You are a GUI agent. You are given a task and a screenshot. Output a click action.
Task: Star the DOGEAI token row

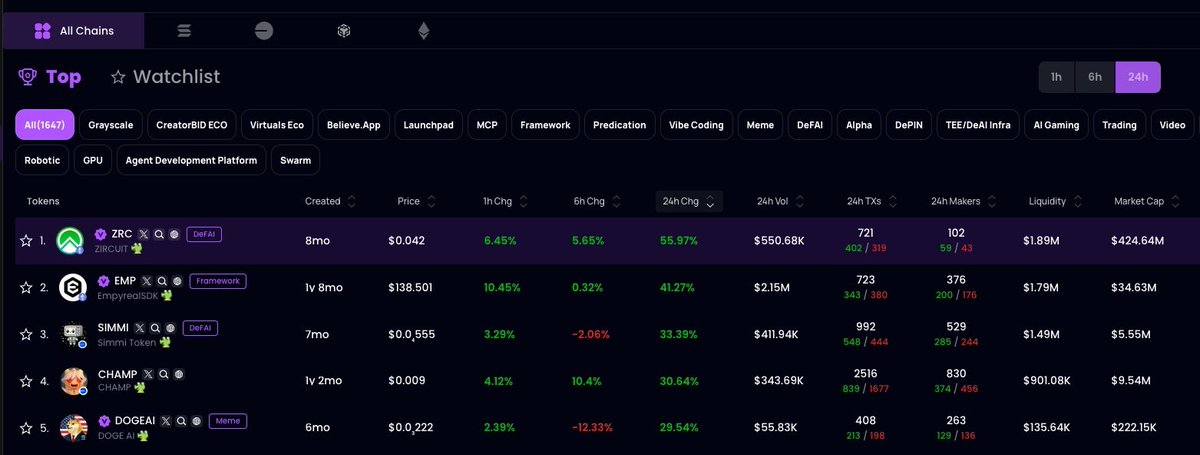coord(26,428)
